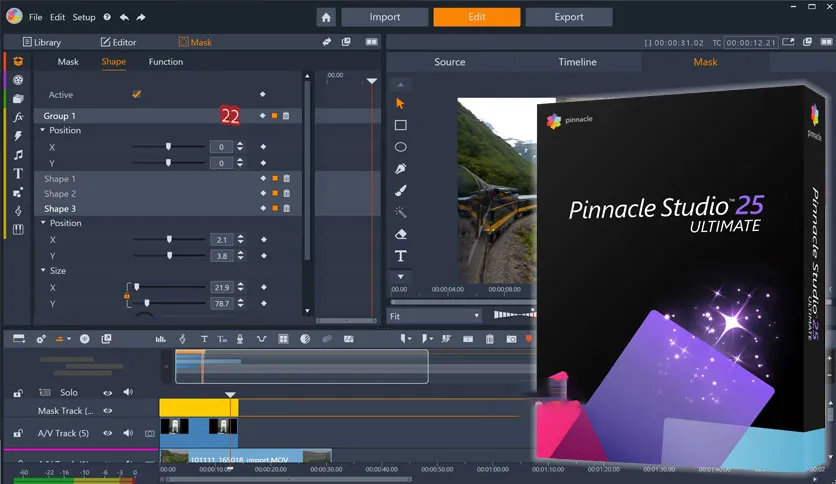Toggle visibility of the Mask Track
This screenshot has height=484, width=836.
(108, 411)
